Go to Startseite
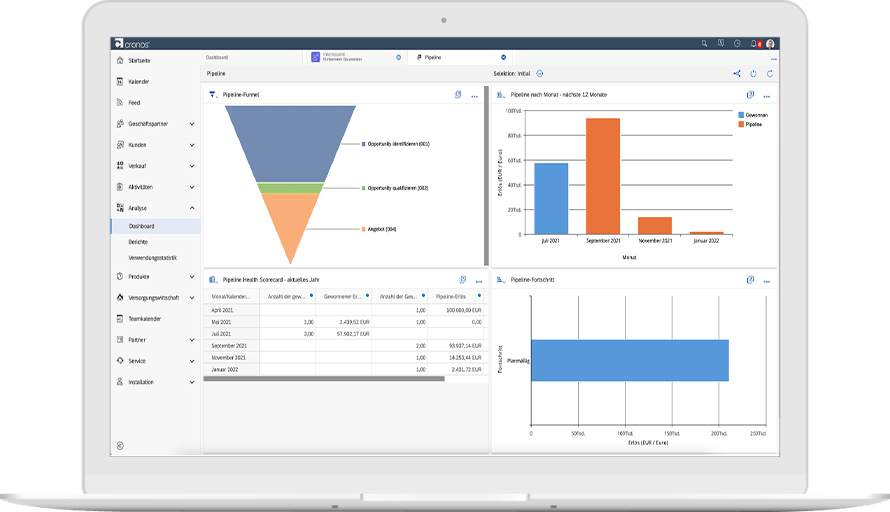 139,61
